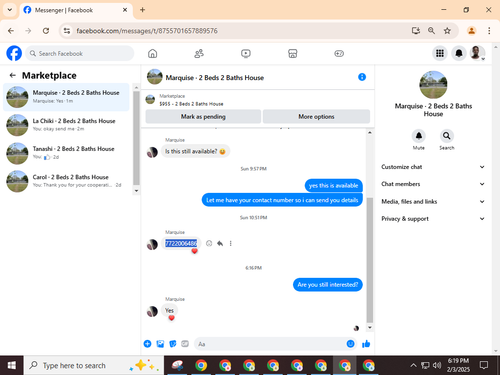Open Windows notification center

pyautogui.click(x=484, y=365)
